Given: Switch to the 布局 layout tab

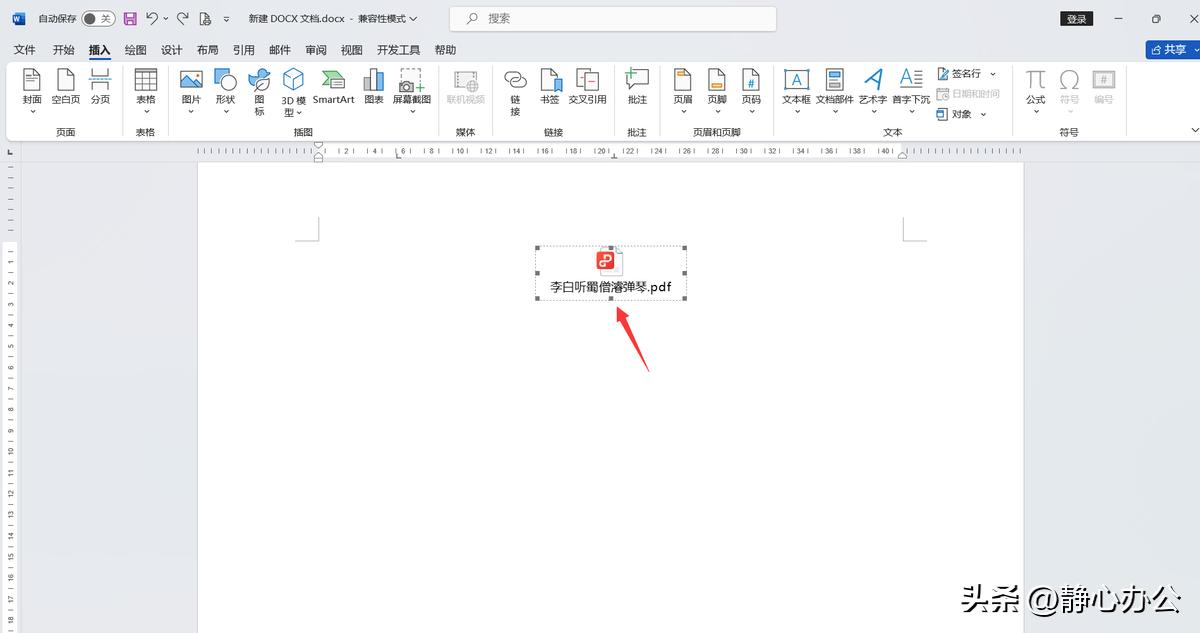Looking at the screenshot, I should click(x=207, y=50).
